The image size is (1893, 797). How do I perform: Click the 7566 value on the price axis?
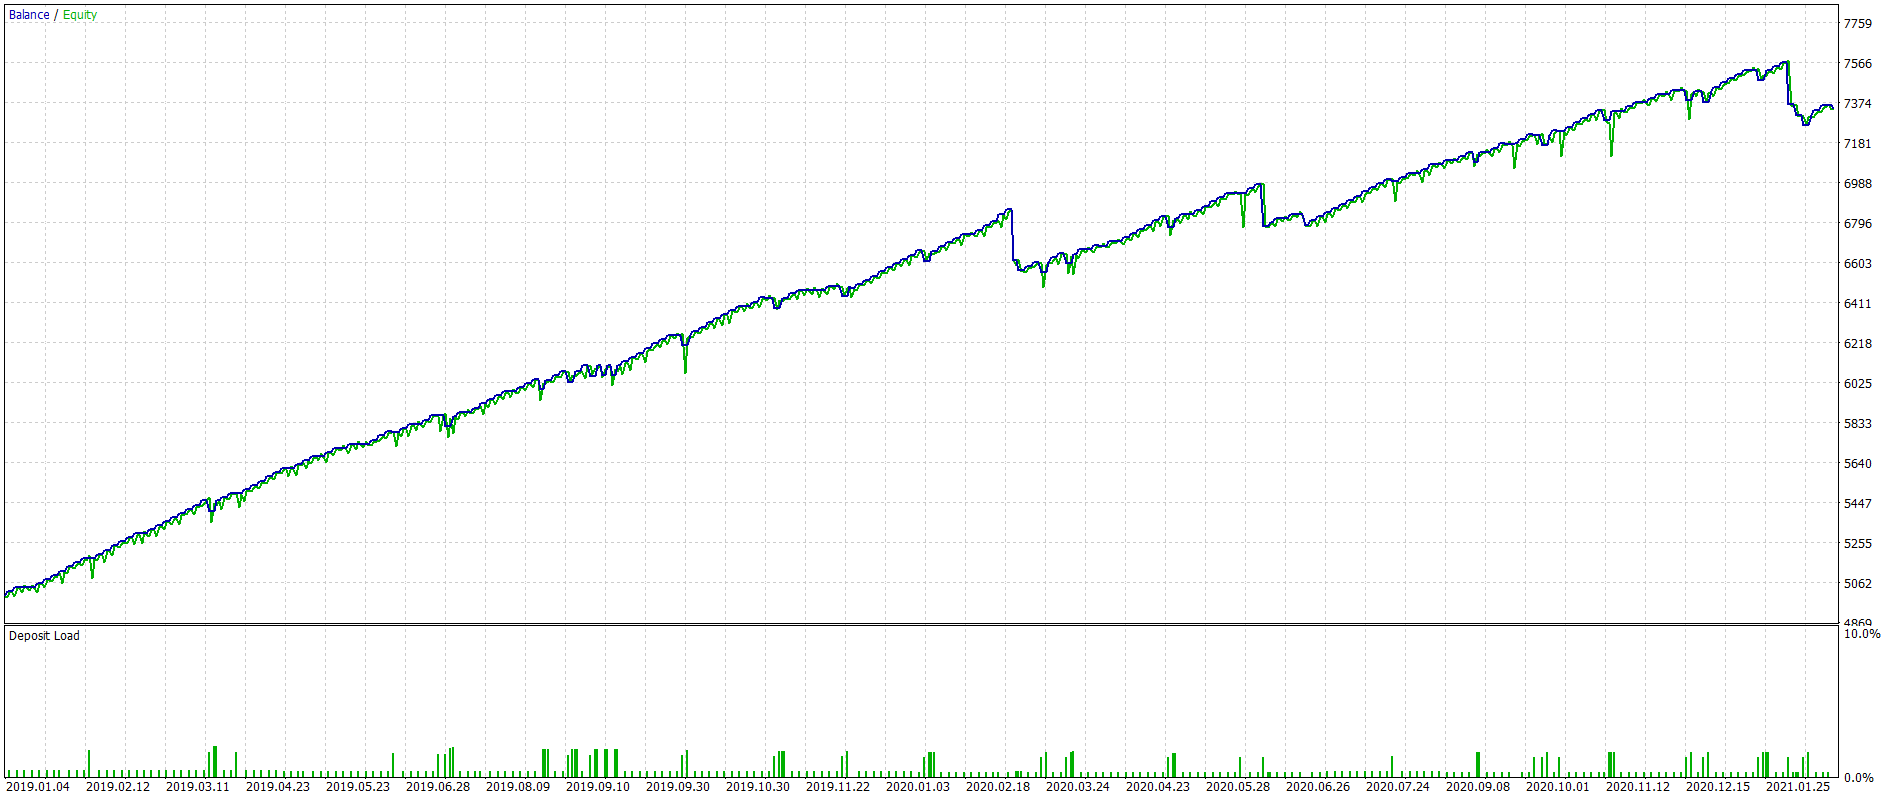pyautogui.click(x=1857, y=64)
